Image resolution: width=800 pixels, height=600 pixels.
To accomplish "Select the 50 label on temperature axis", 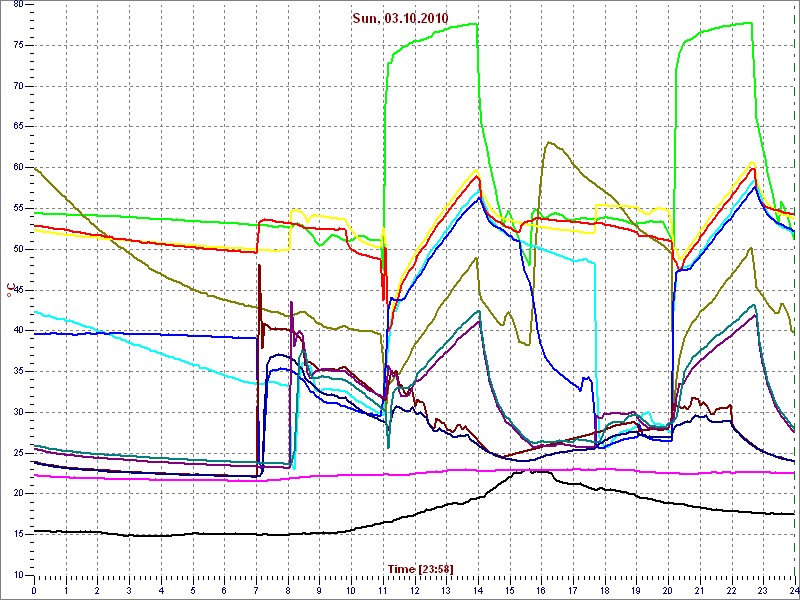I will pyautogui.click(x=17, y=249).
